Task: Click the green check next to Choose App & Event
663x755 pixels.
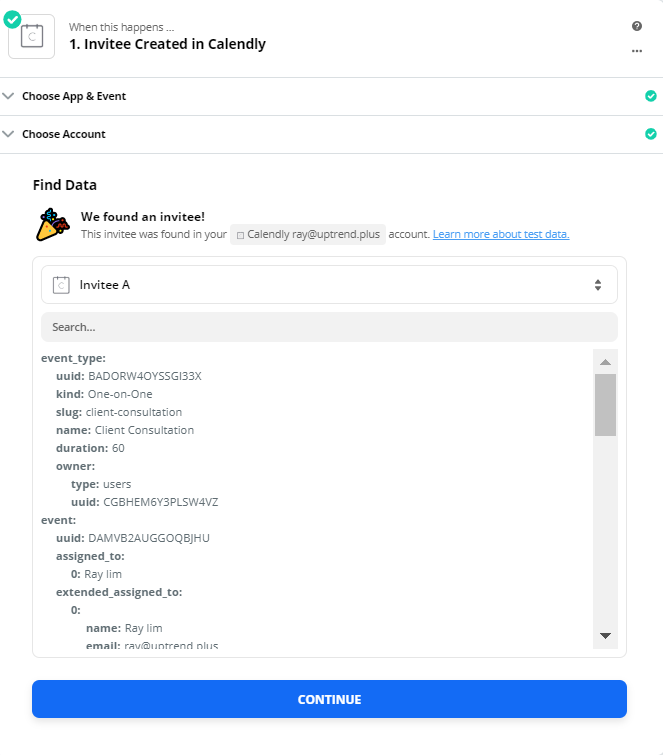Action: [650, 96]
